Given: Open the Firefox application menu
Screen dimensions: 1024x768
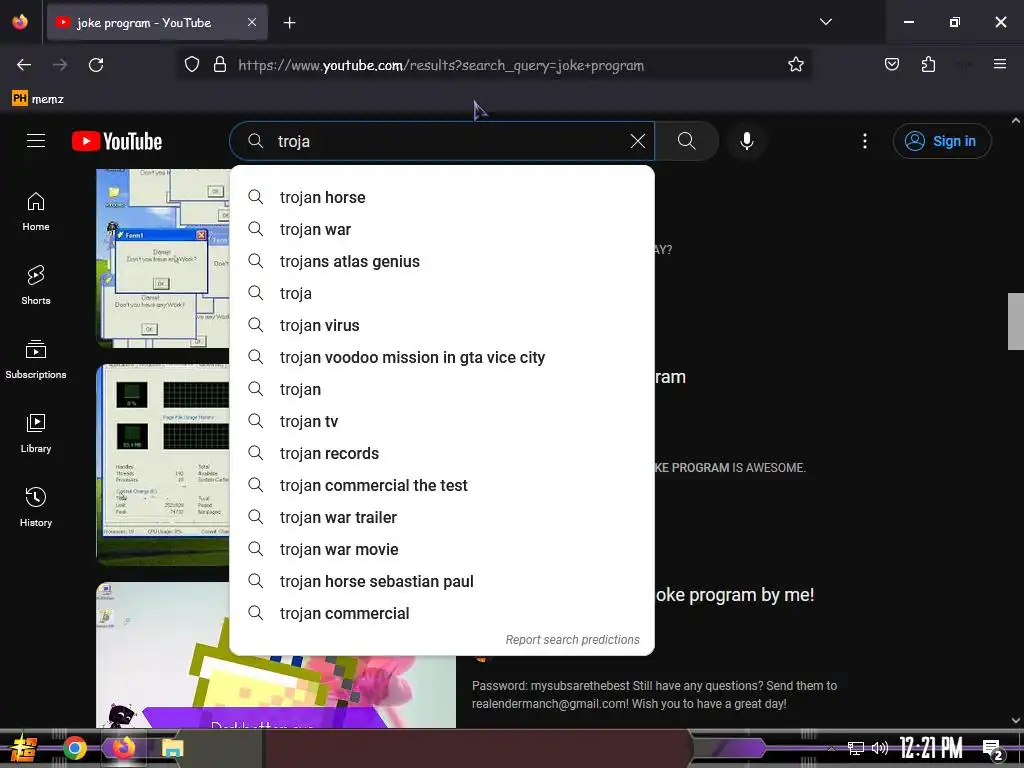Looking at the screenshot, I should point(999,65).
